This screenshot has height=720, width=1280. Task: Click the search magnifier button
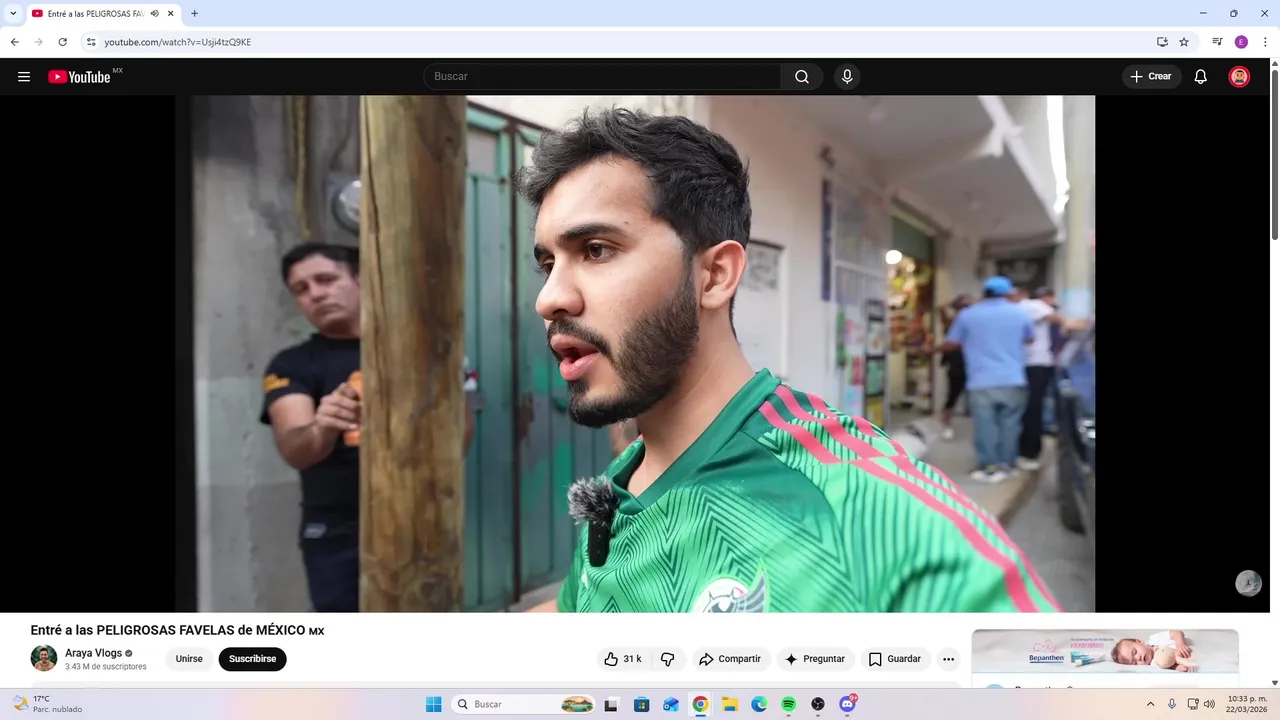802,77
